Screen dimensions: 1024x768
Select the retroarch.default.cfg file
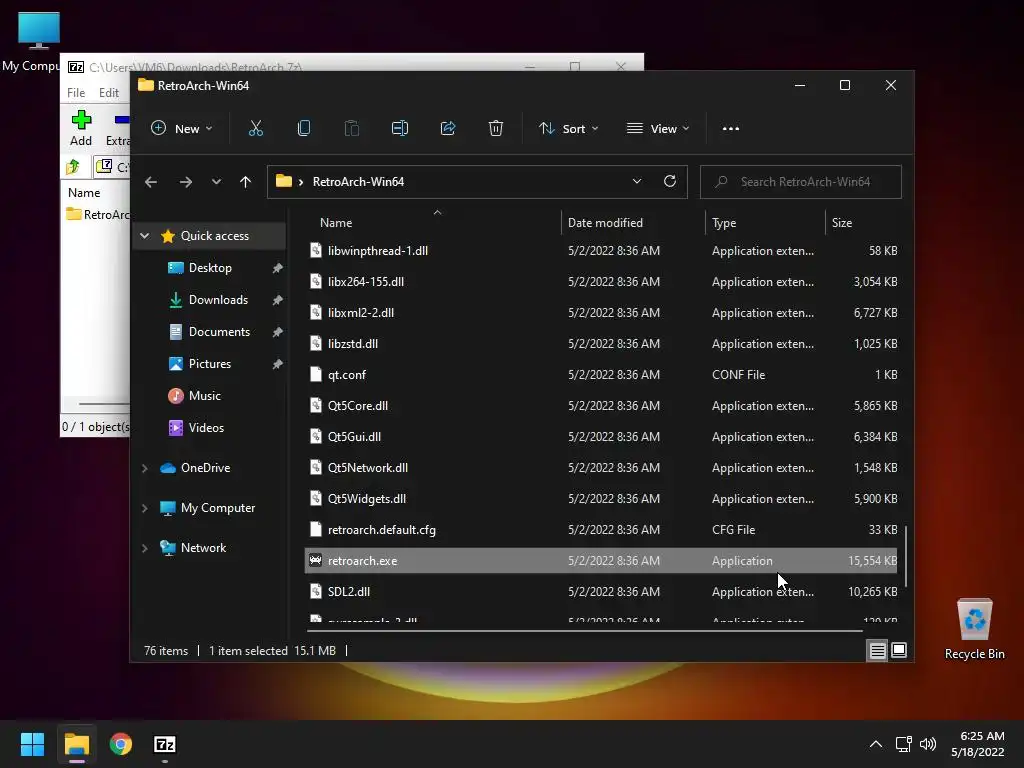[x=601, y=530]
